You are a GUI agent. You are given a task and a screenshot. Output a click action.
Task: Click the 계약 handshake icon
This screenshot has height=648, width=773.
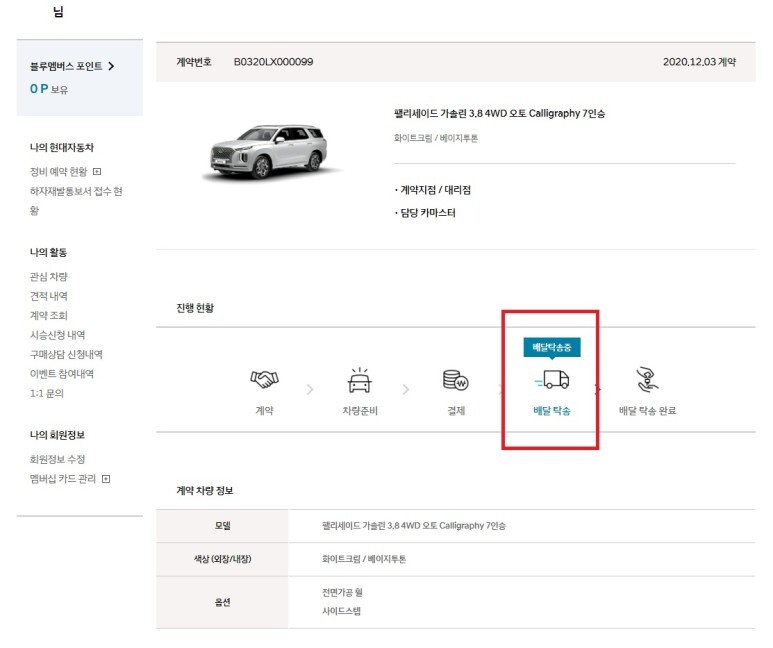(264, 380)
